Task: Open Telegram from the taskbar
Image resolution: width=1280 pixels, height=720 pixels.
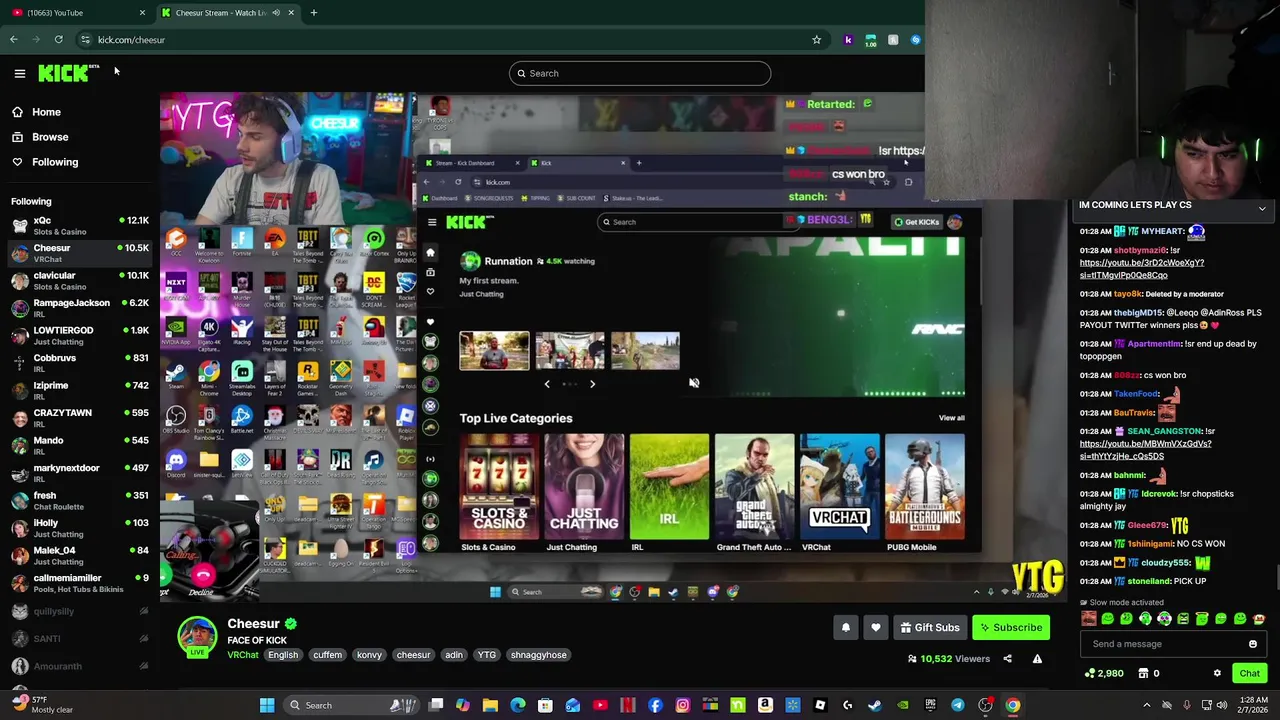Action: pyautogui.click(x=958, y=705)
